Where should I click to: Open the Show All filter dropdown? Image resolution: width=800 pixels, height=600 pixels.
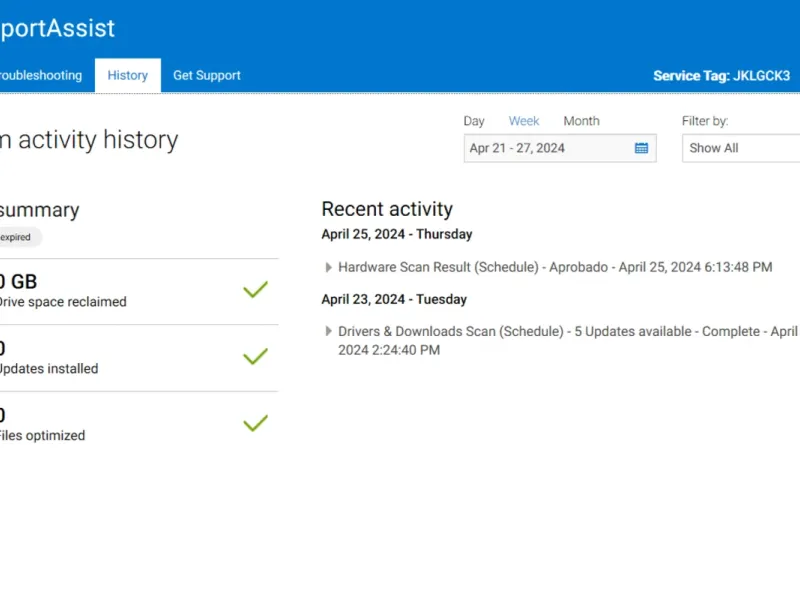pos(741,148)
